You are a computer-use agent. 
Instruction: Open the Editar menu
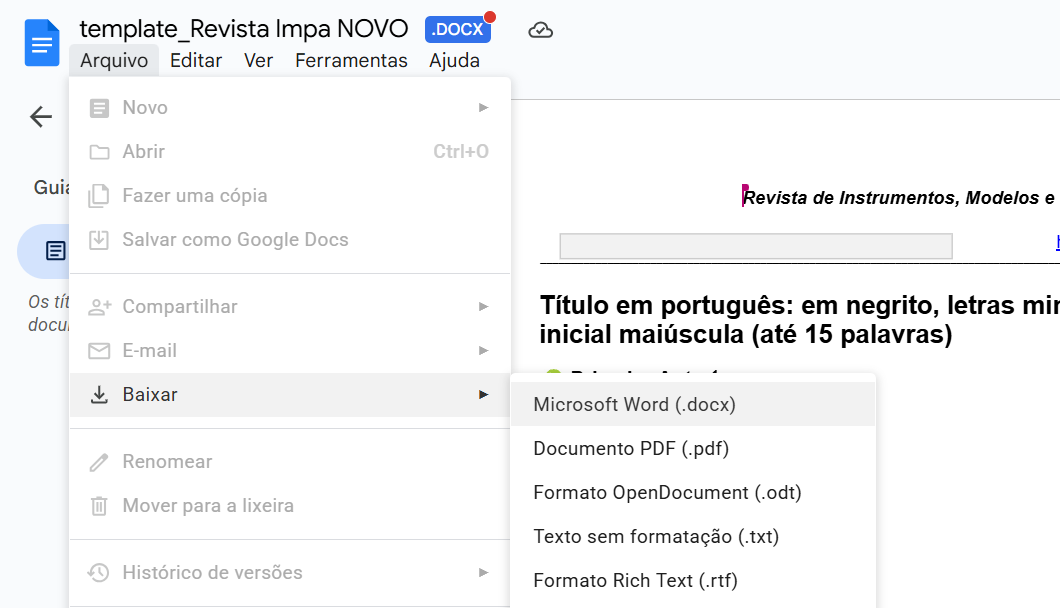[x=196, y=61]
